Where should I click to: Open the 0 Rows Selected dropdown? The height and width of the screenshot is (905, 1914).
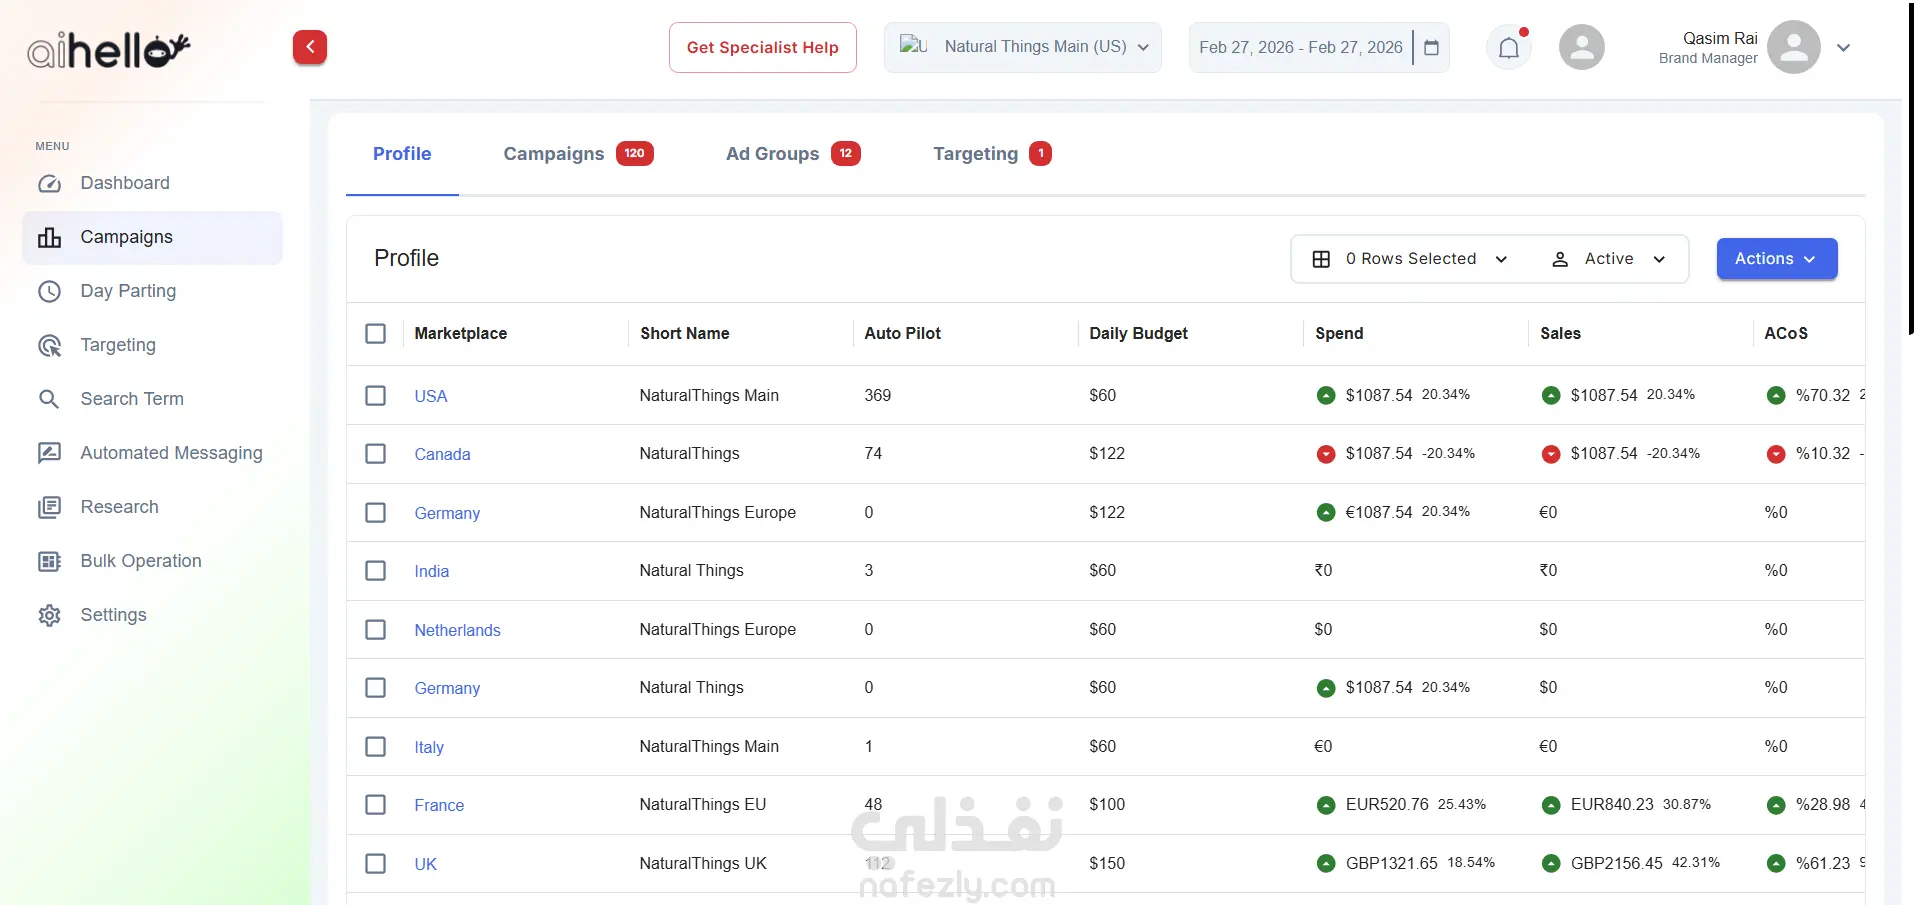(x=1410, y=259)
